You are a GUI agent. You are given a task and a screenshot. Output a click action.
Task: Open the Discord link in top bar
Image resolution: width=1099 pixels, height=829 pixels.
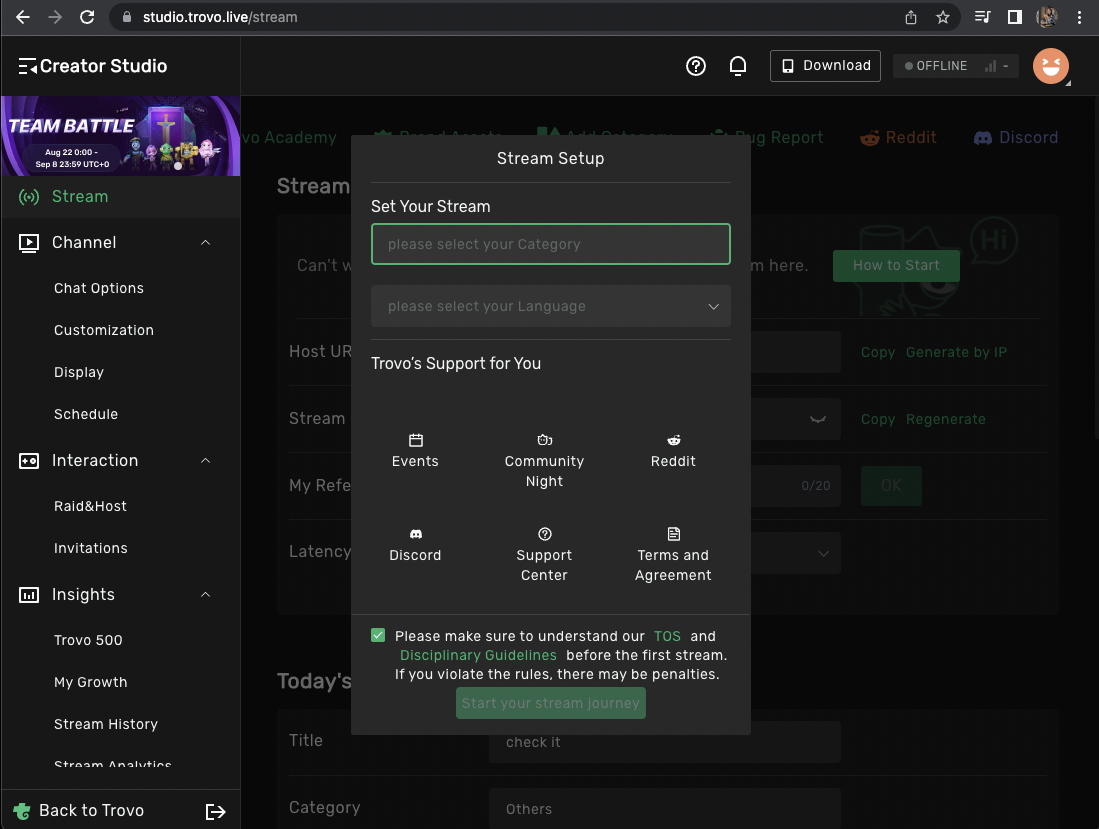[1016, 137]
